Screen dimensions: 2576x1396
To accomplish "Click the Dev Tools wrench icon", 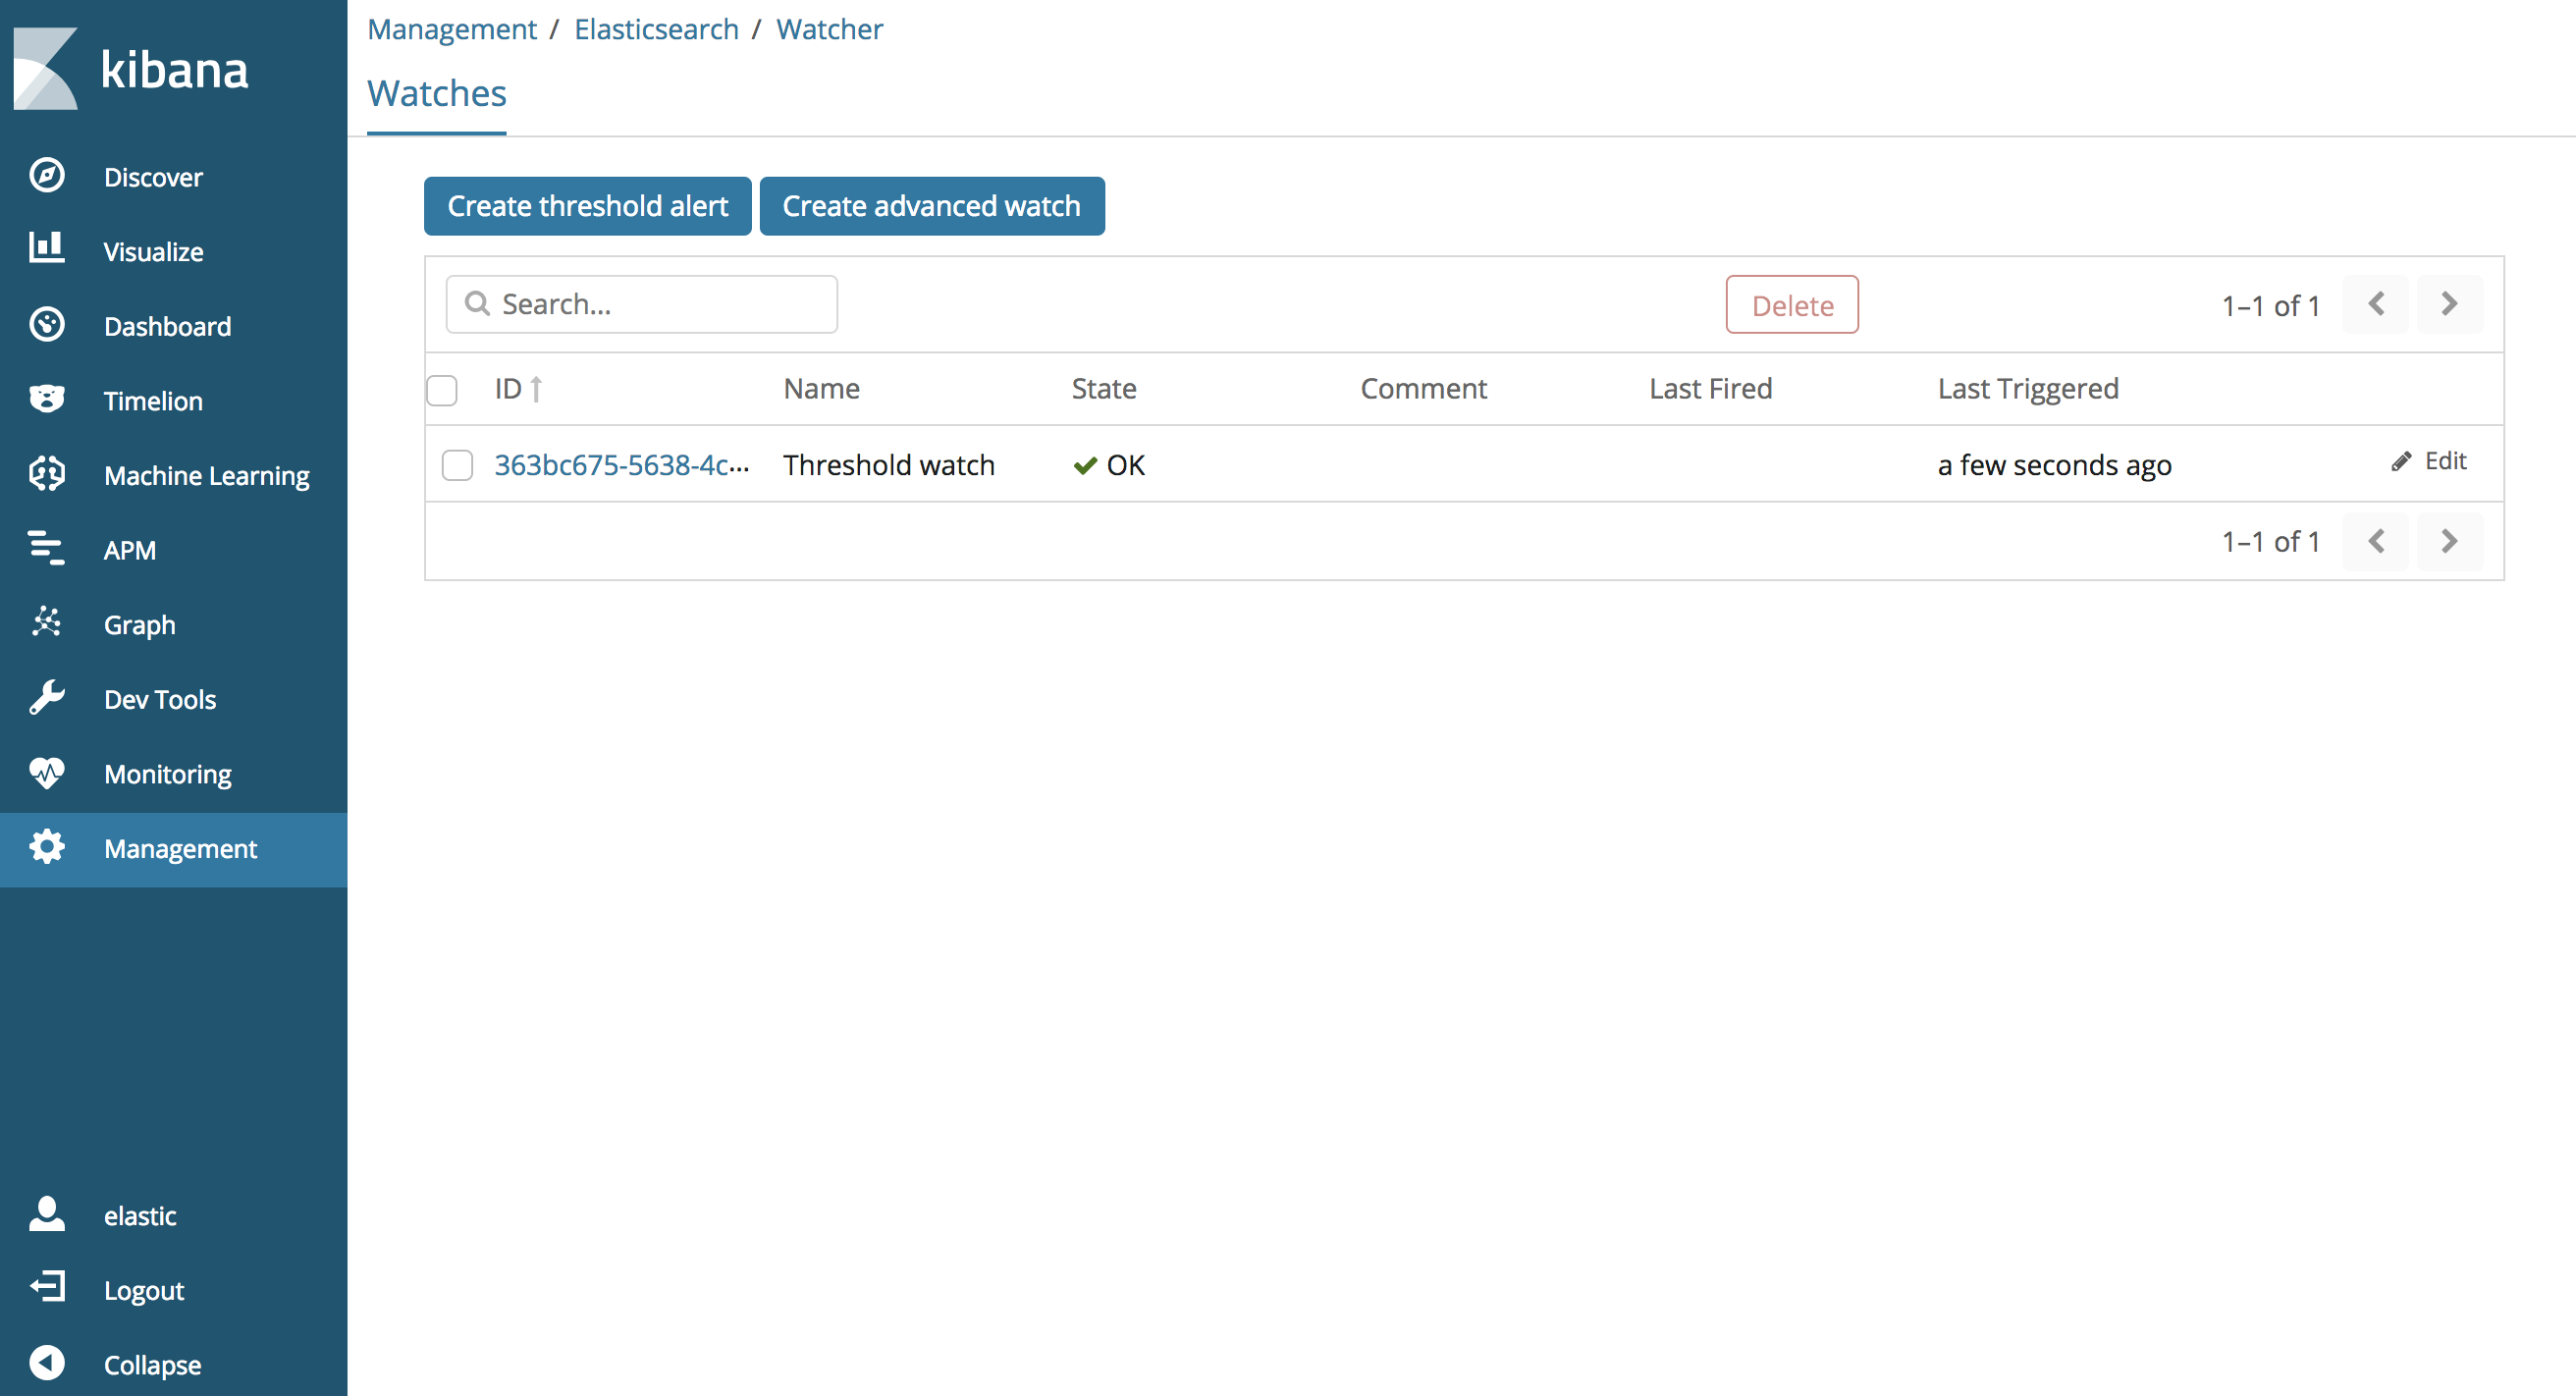I will [x=47, y=698].
